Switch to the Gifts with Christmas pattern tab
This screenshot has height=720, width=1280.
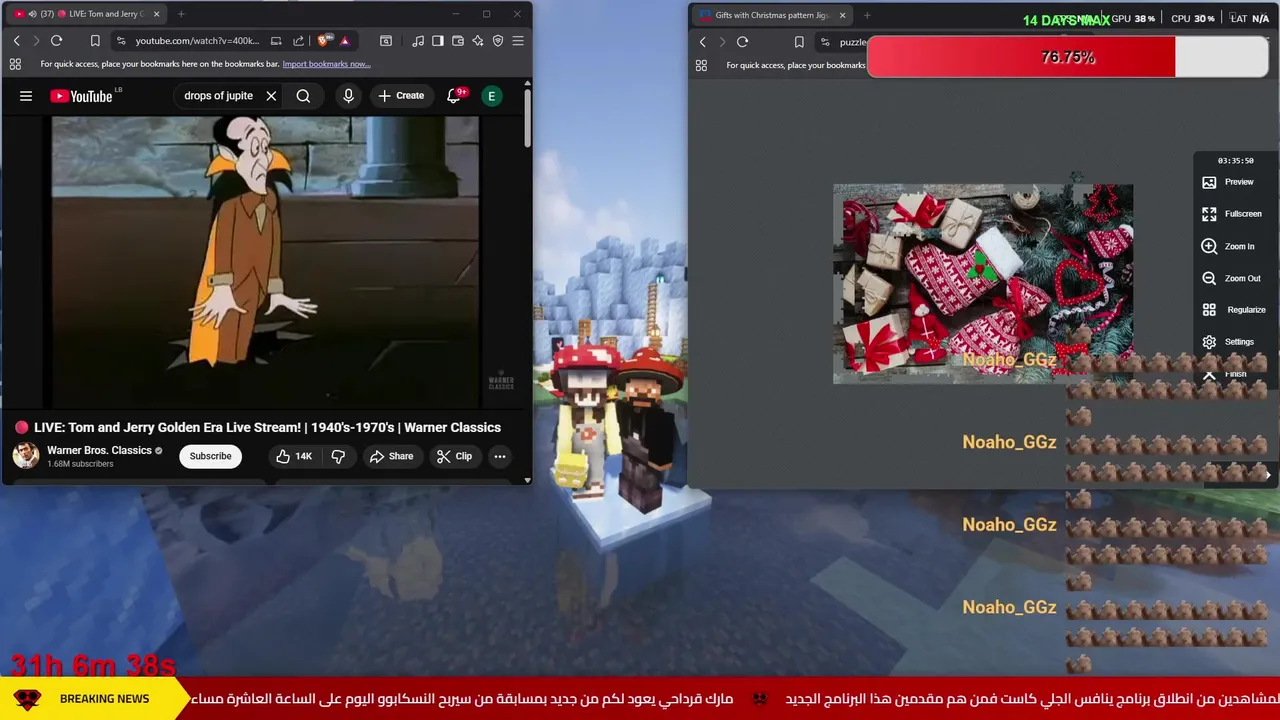click(x=773, y=15)
